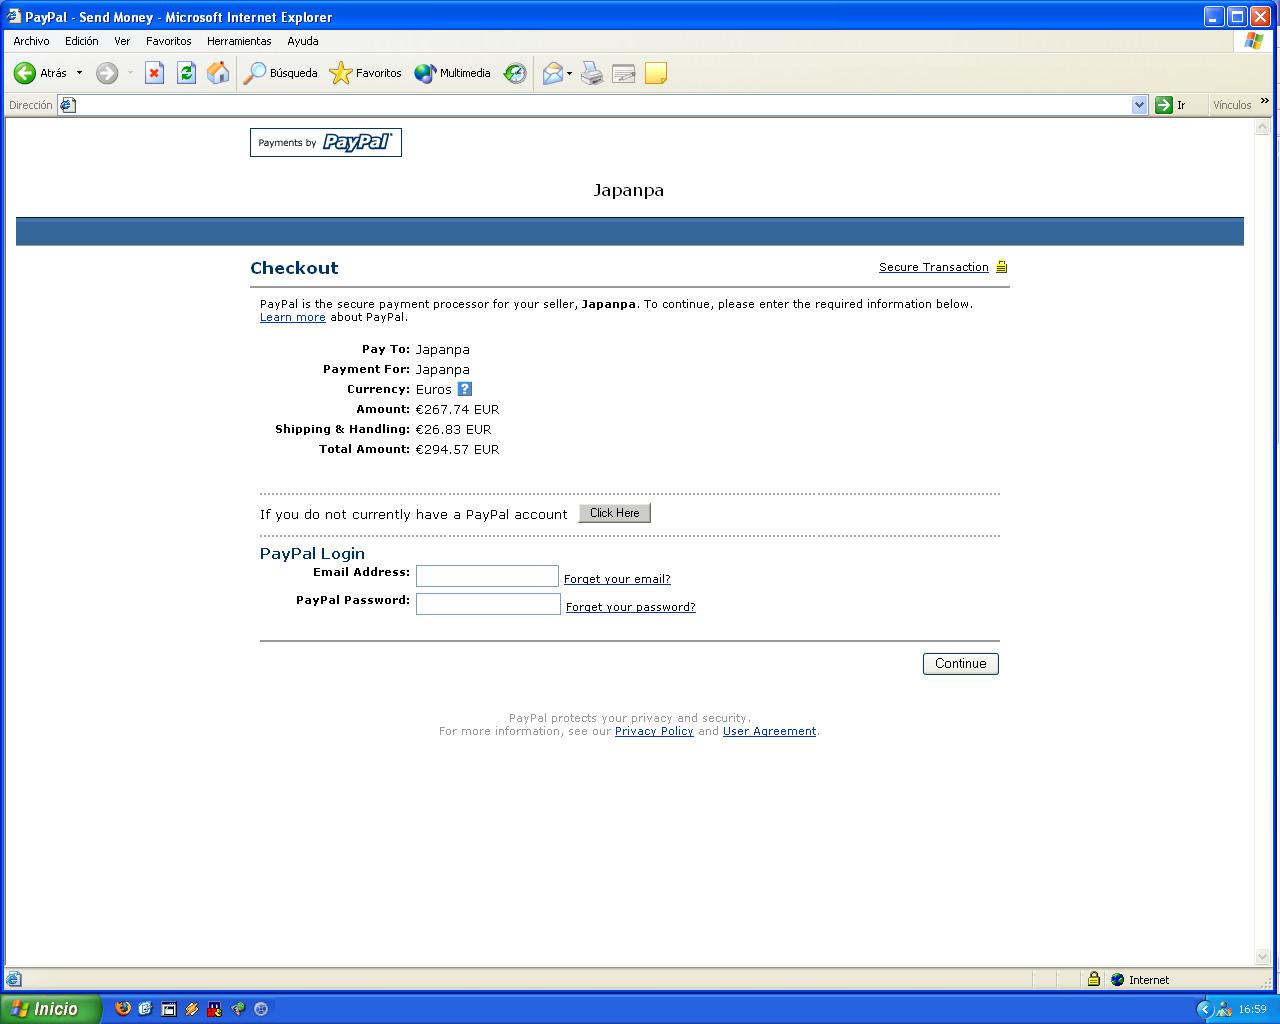Click the Vínculos links bar label
Screen dimensions: 1280x1024
pyautogui.click(x=1232, y=105)
